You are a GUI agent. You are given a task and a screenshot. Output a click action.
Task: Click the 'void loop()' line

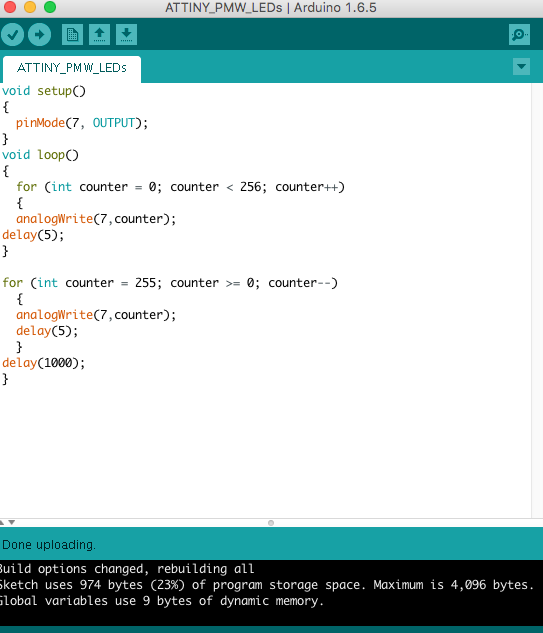[40, 155]
